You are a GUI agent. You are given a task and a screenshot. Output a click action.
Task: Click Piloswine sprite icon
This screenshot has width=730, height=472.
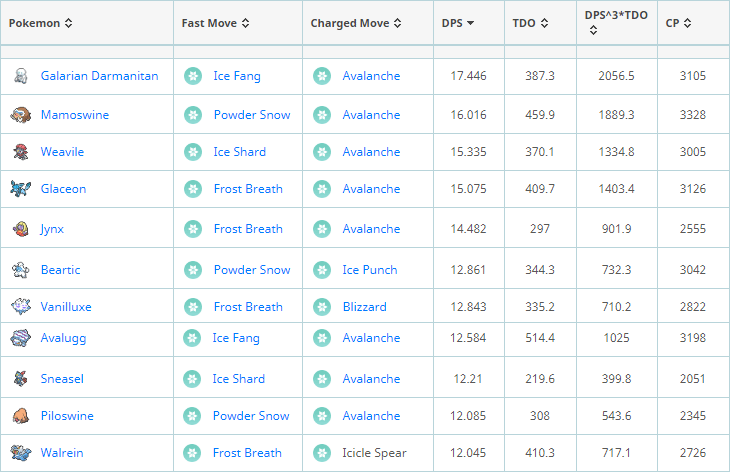coord(20,416)
